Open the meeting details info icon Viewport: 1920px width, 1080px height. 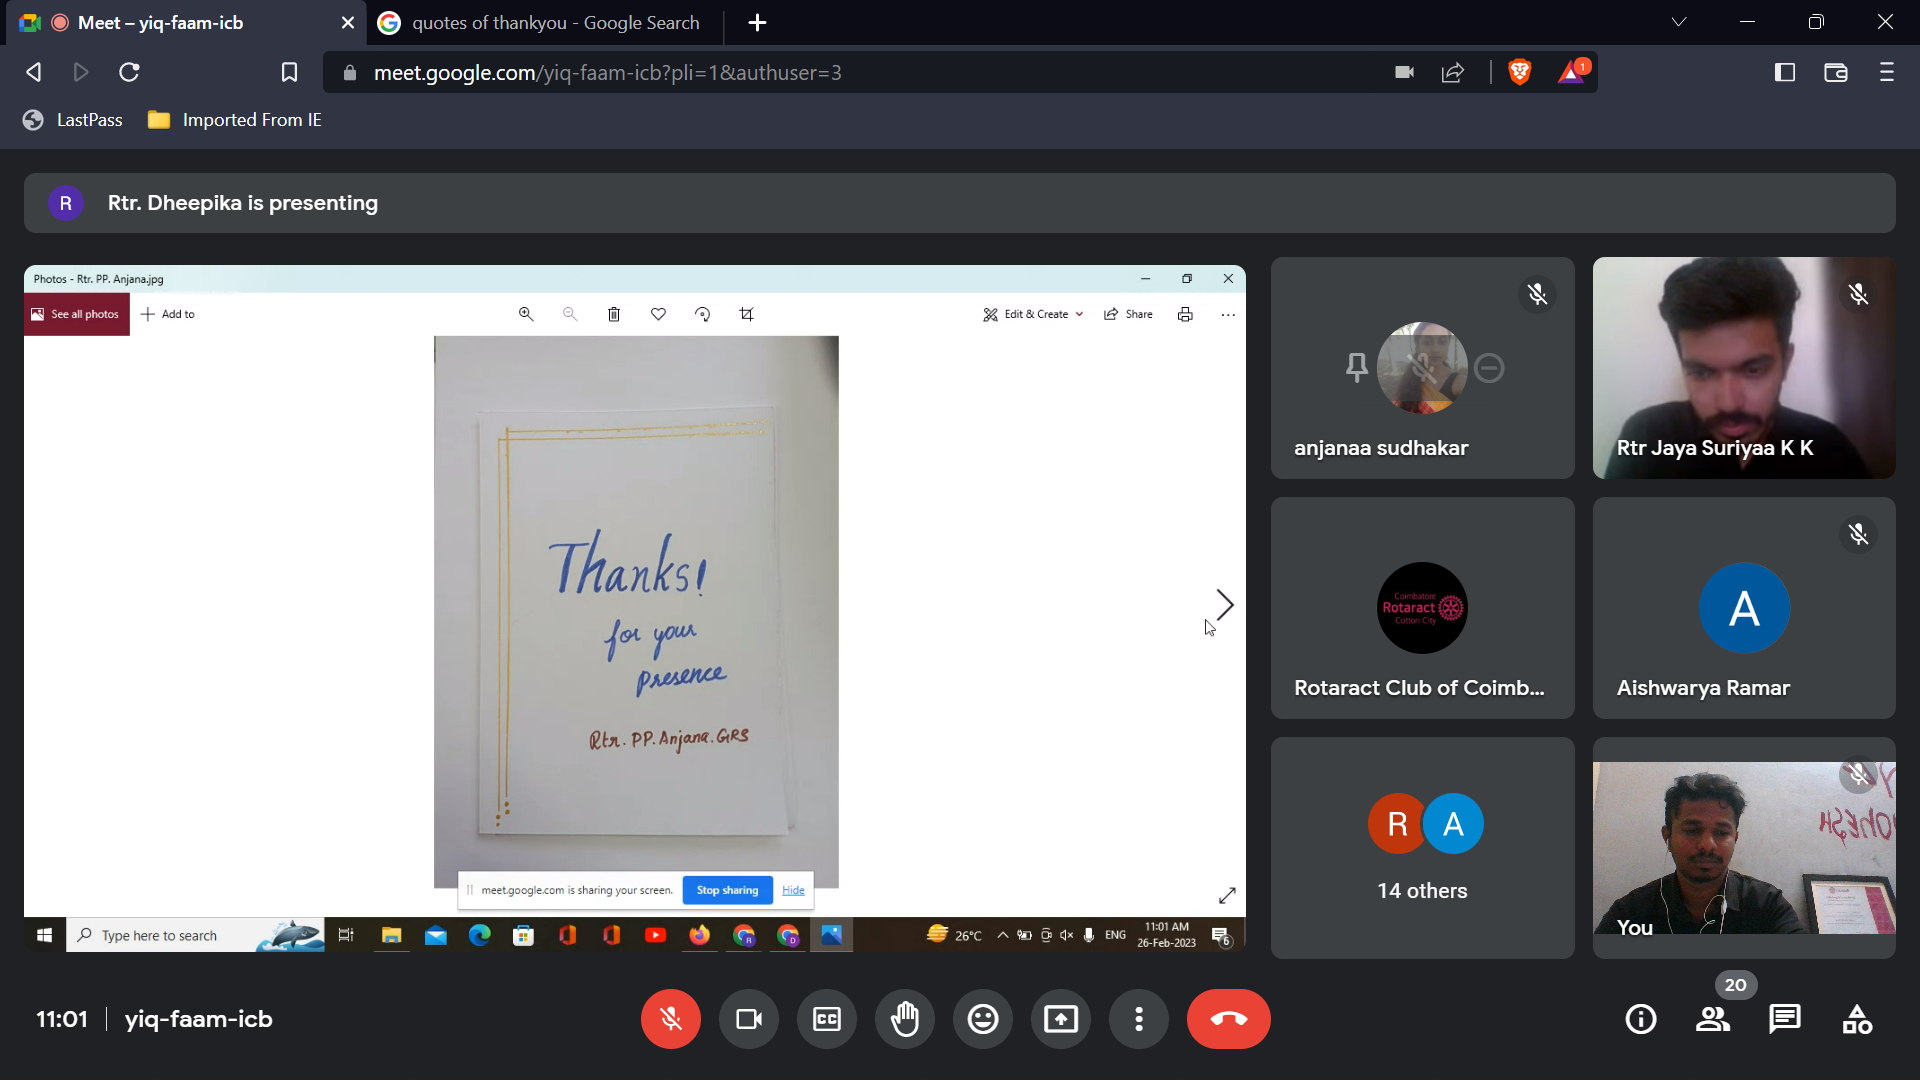point(1641,1019)
